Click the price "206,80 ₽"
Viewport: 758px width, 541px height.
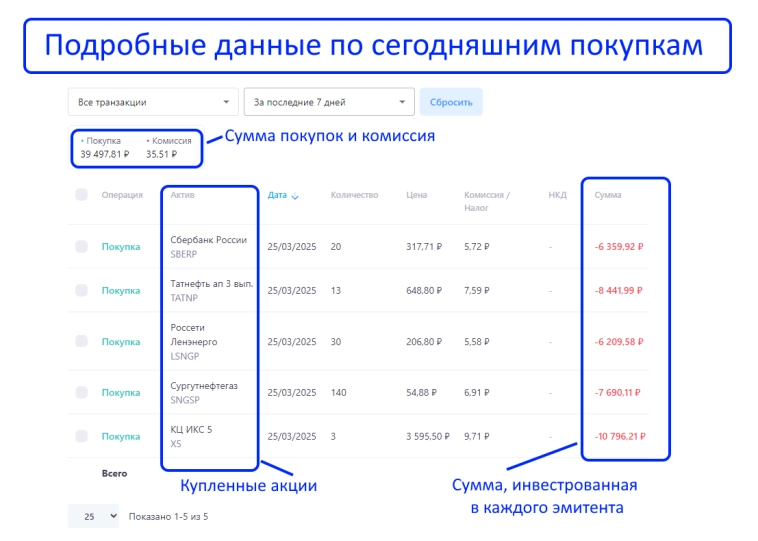424,342
